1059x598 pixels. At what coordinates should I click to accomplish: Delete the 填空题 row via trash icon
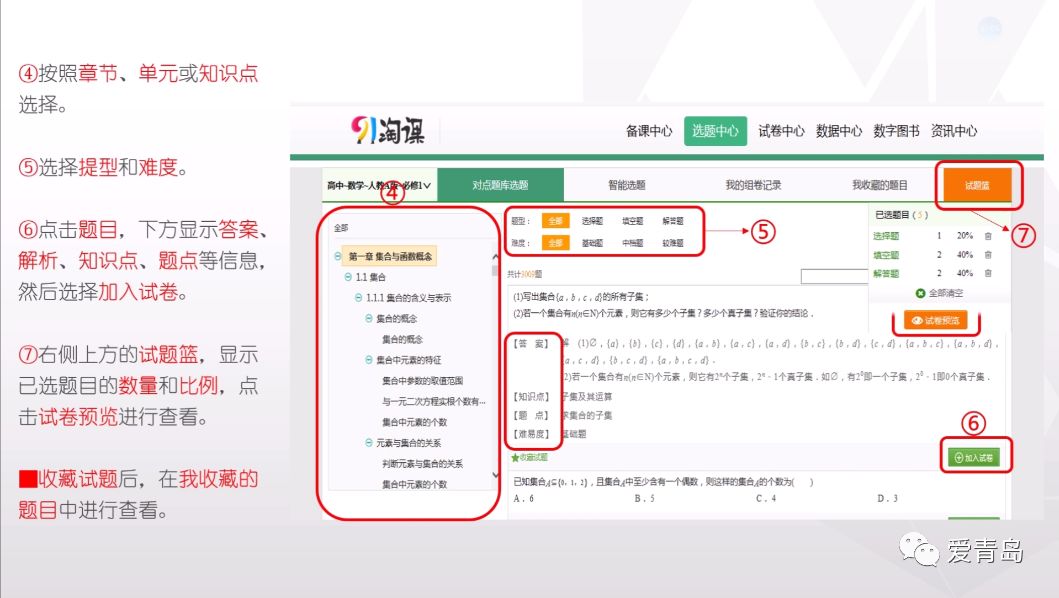point(988,255)
